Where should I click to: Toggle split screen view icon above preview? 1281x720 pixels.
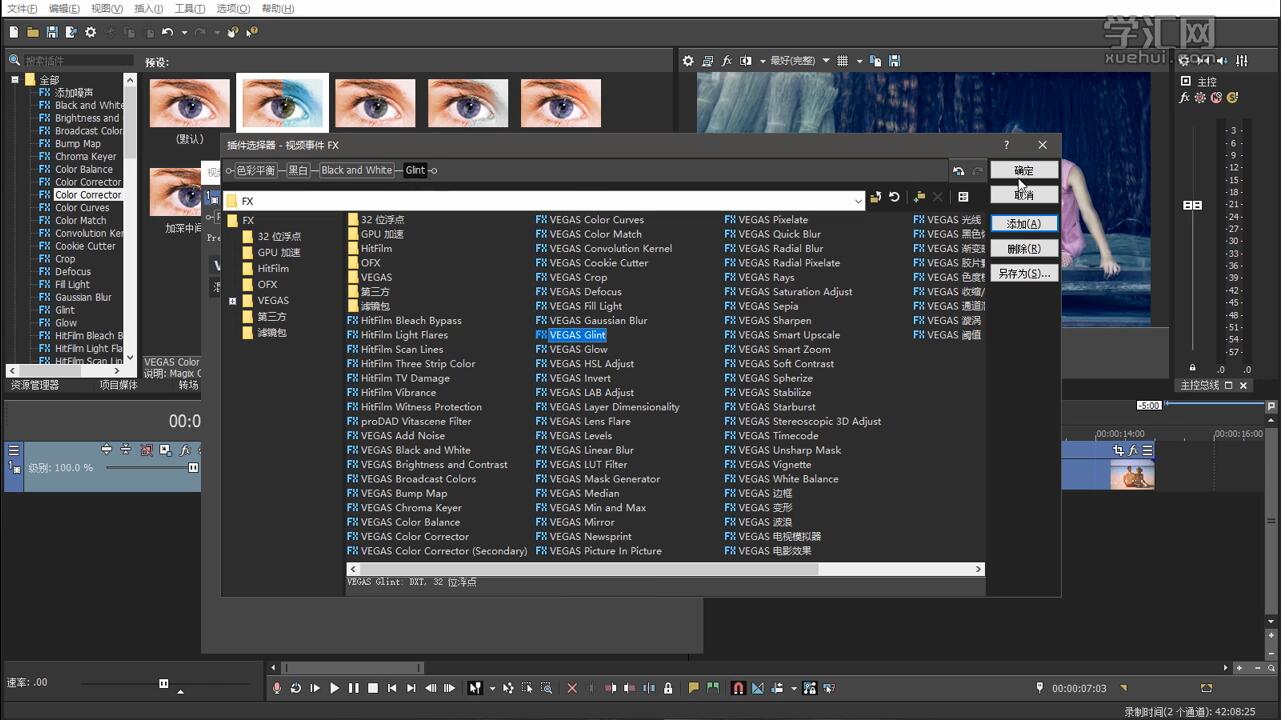click(x=746, y=61)
